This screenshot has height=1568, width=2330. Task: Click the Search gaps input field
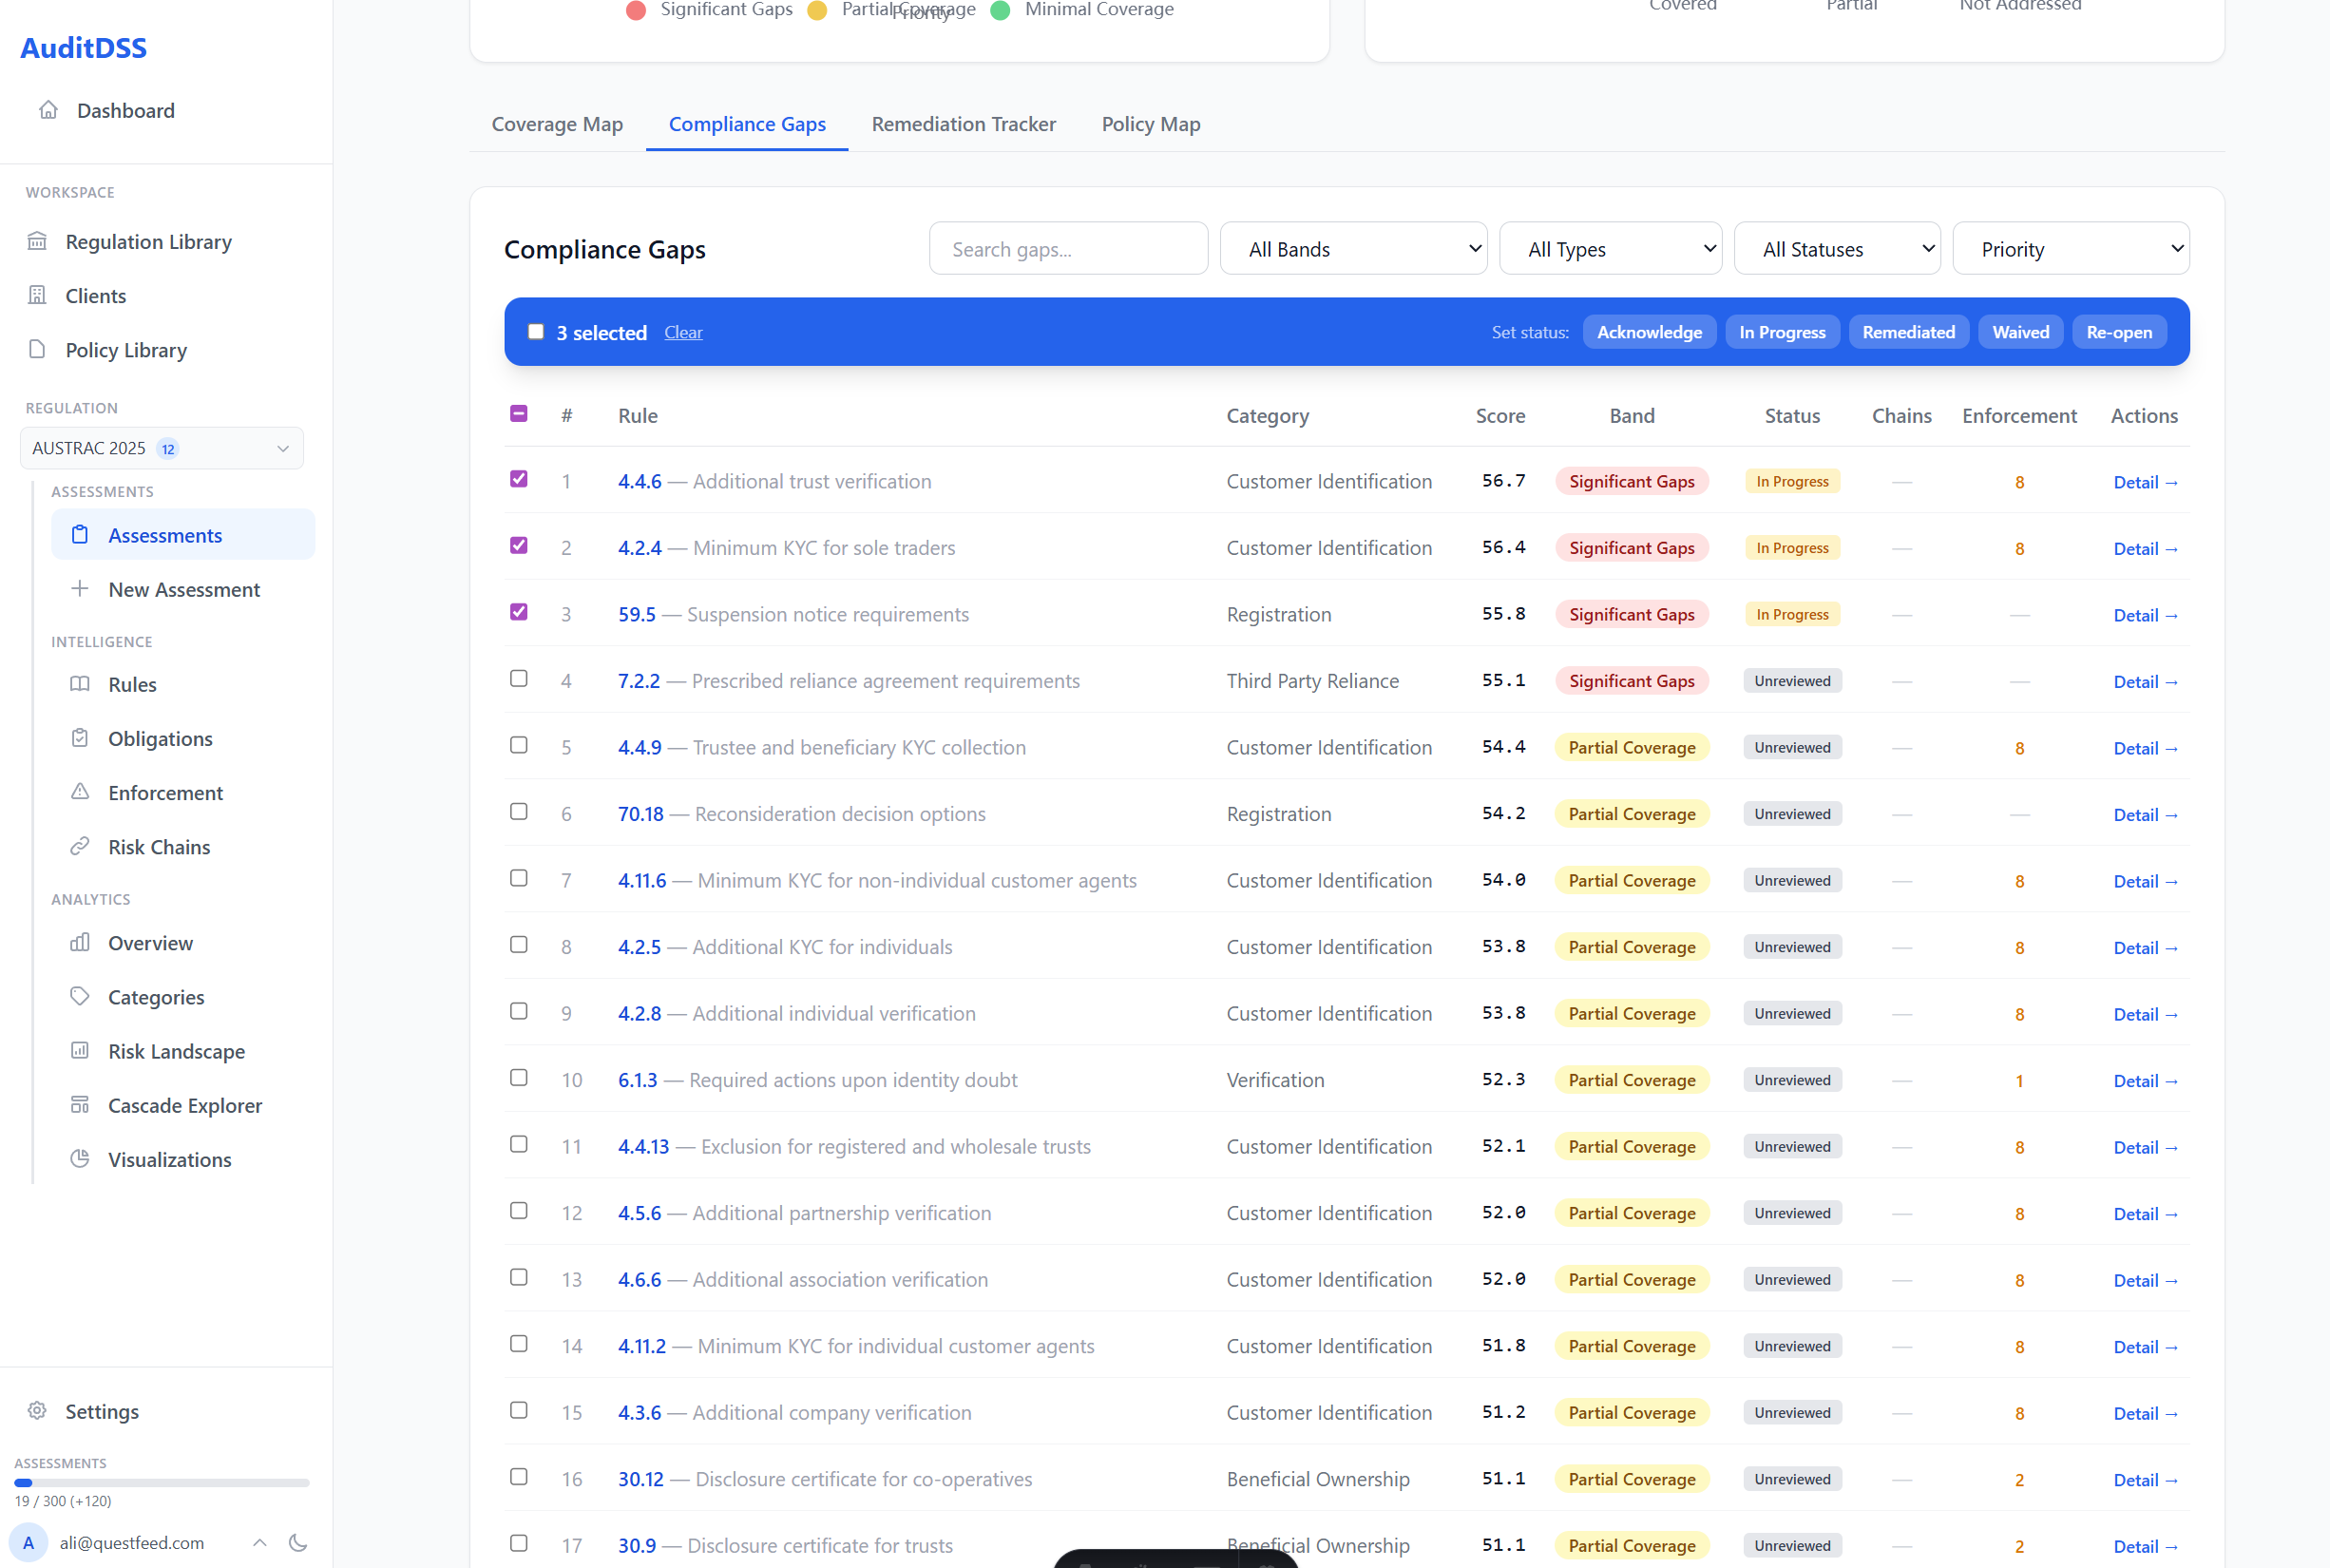pyautogui.click(x=1068, y=248)
